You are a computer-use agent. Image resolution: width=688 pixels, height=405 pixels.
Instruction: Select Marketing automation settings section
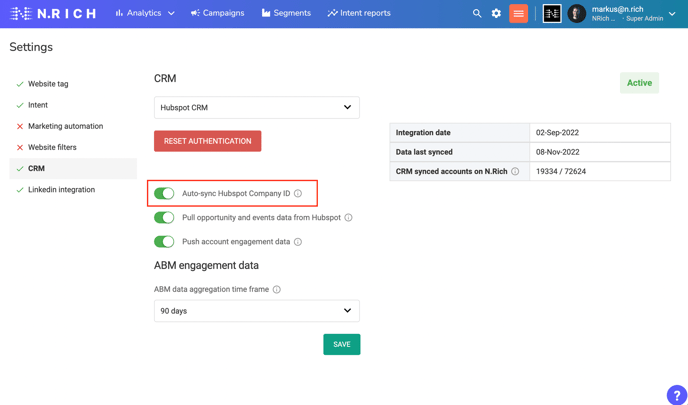point(73,126)
